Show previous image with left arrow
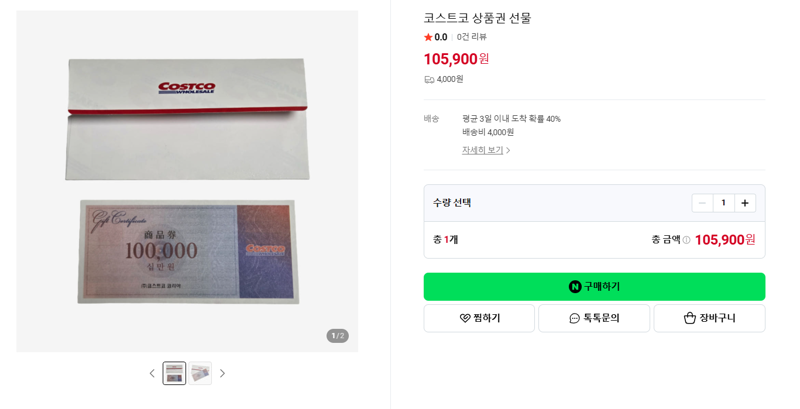 coord(152,373)
